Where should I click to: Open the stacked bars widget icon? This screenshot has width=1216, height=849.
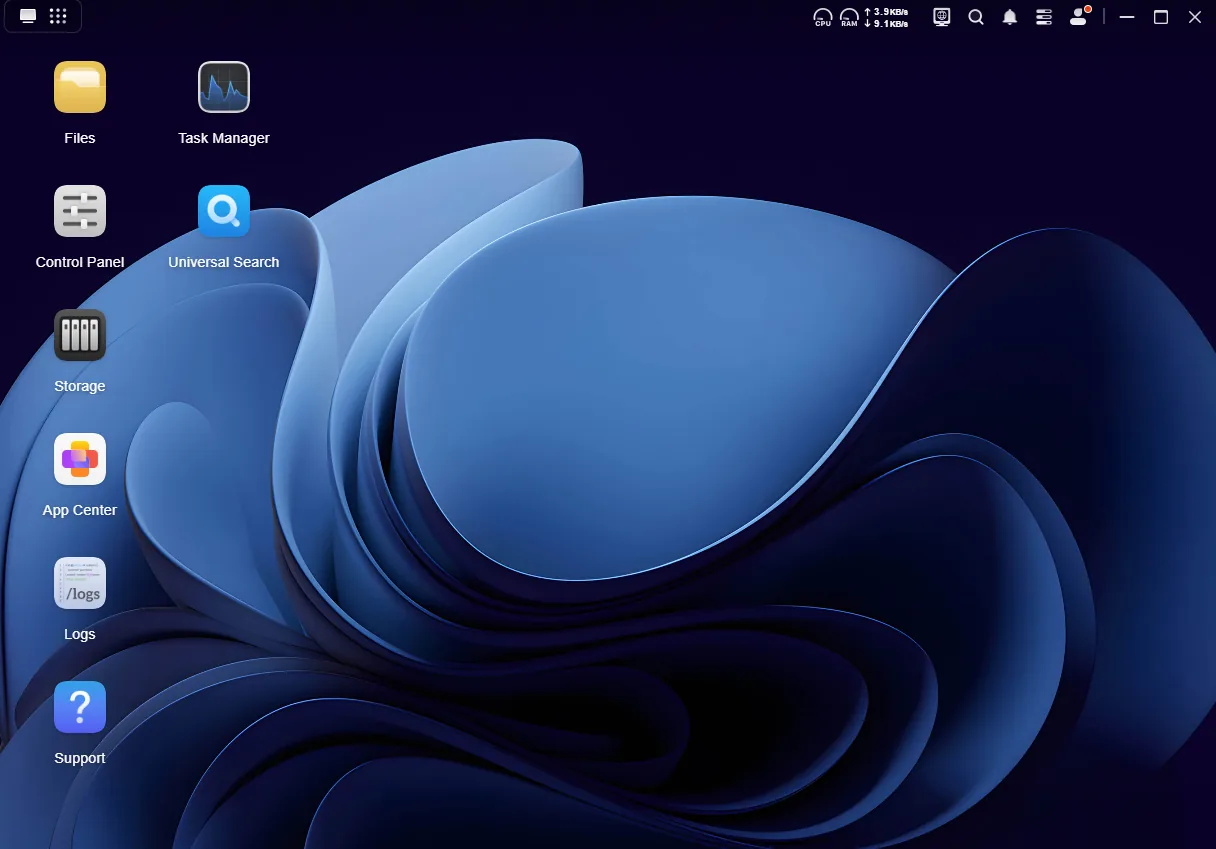(1044, 17)
